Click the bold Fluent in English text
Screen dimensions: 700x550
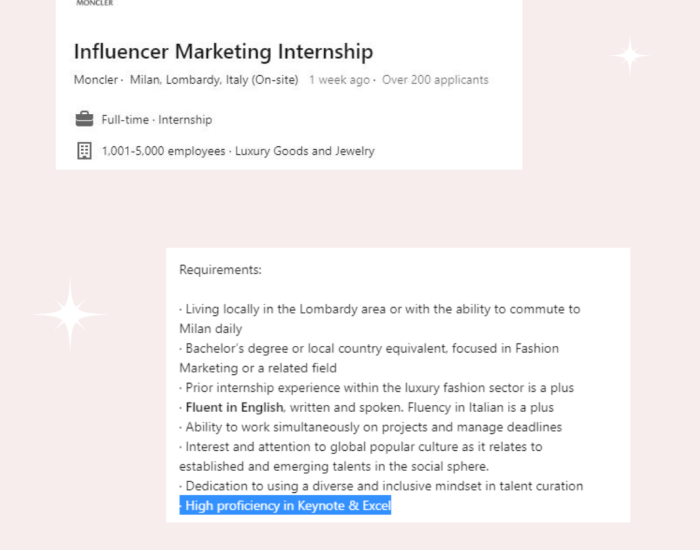[x=234, y=407]
